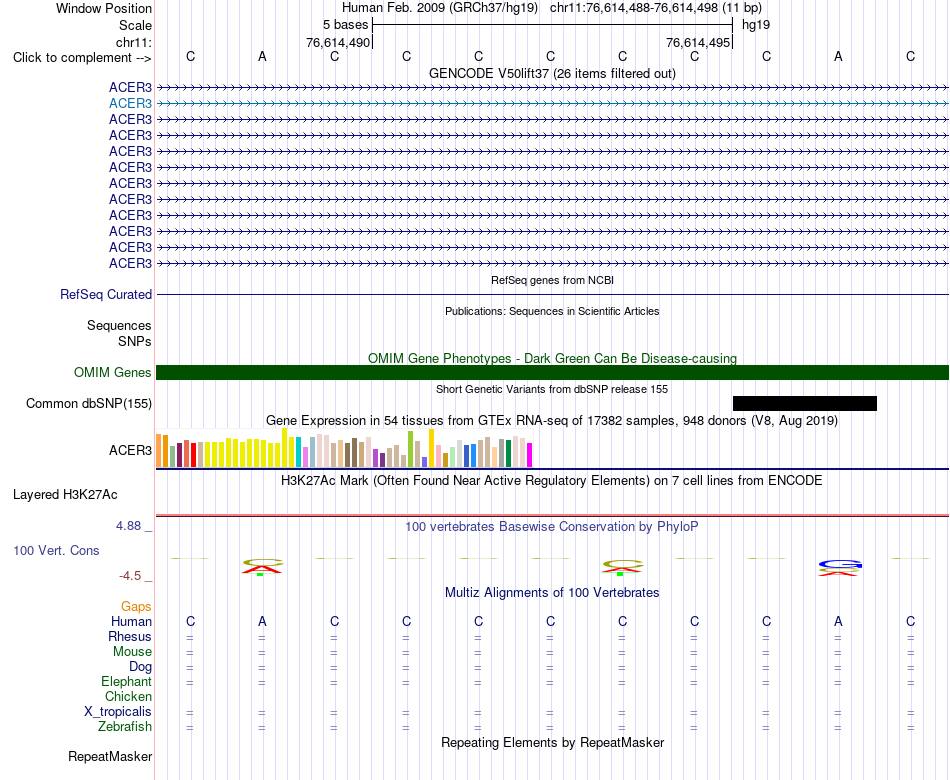The width and height of the screenshot is (950, 780).
Task: Click the Common dbSNP(155) label
Action: tap(89, 404)
